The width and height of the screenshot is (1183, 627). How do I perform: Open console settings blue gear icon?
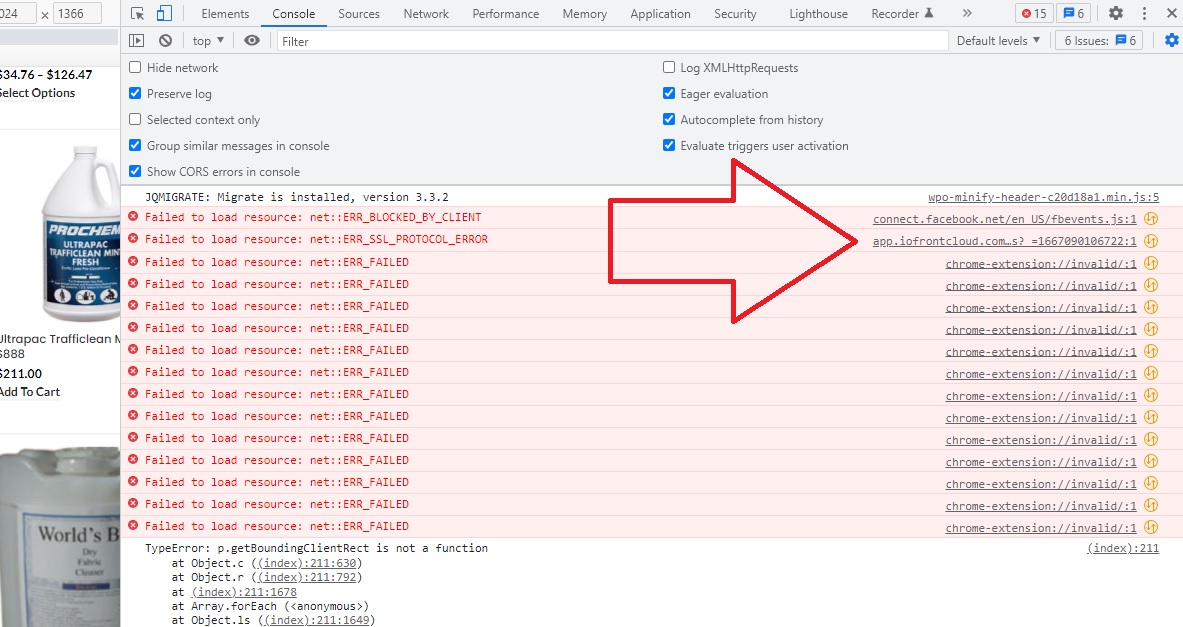[1171, 41]
